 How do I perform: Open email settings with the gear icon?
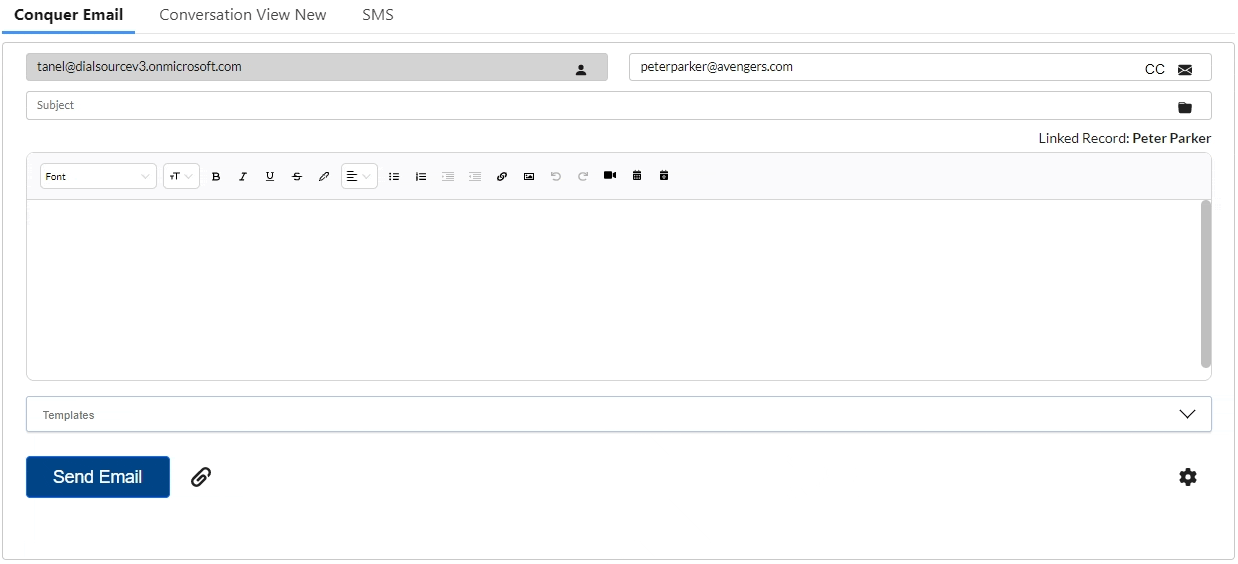coord(1187,477)
